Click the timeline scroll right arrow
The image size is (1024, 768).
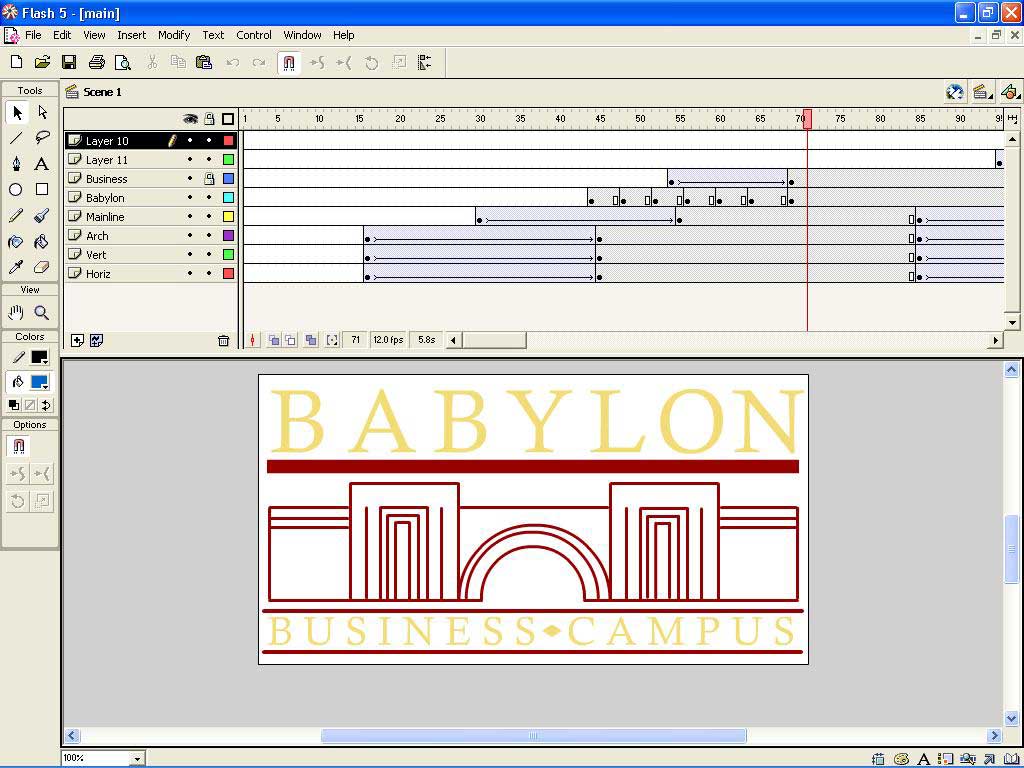point(996,340)
